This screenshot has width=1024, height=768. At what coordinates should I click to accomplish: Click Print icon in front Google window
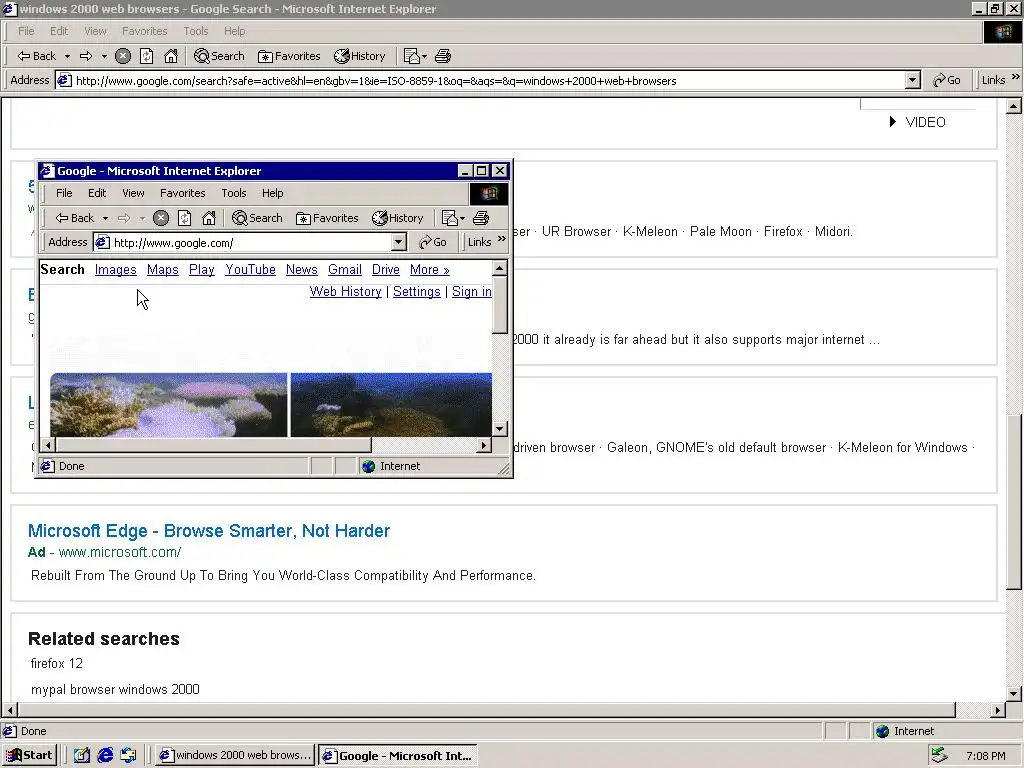click(481, 218)
